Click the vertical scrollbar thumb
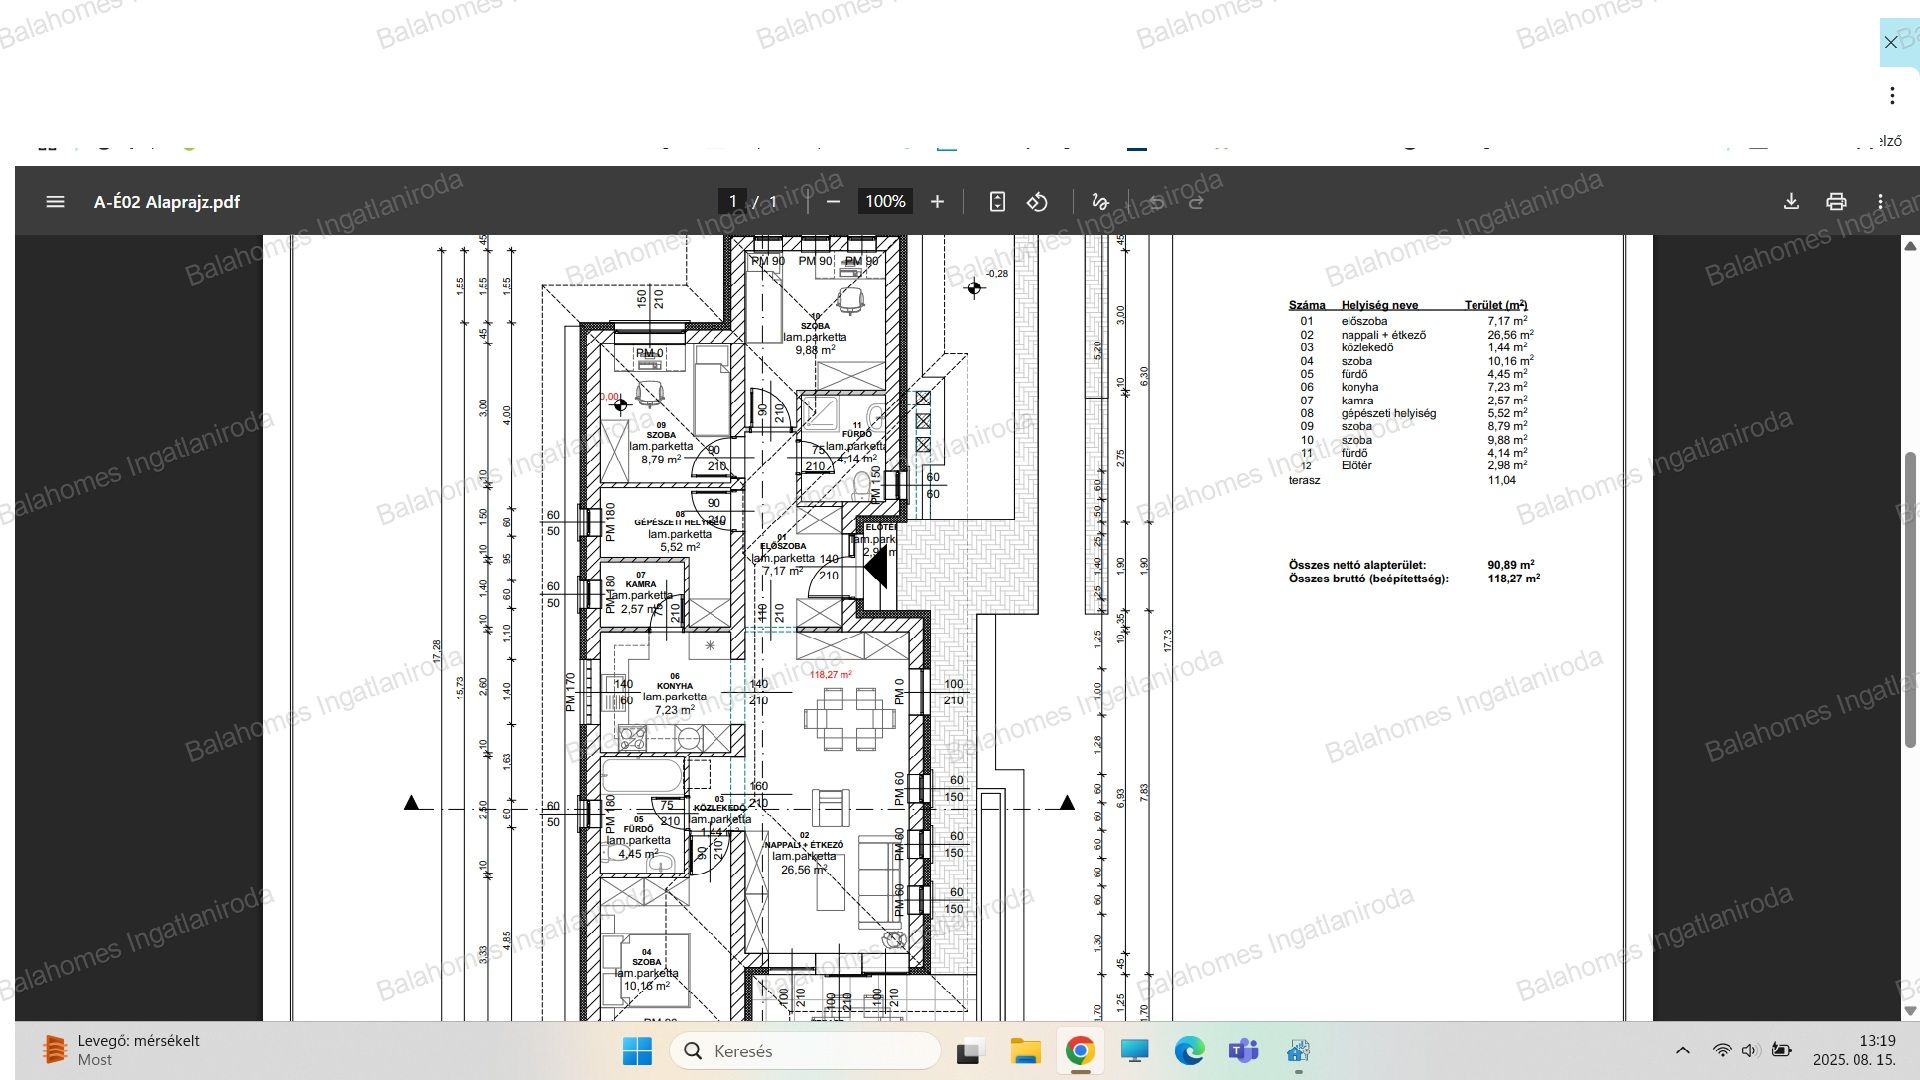The image size is (1920, 1080). (1910, 600)
